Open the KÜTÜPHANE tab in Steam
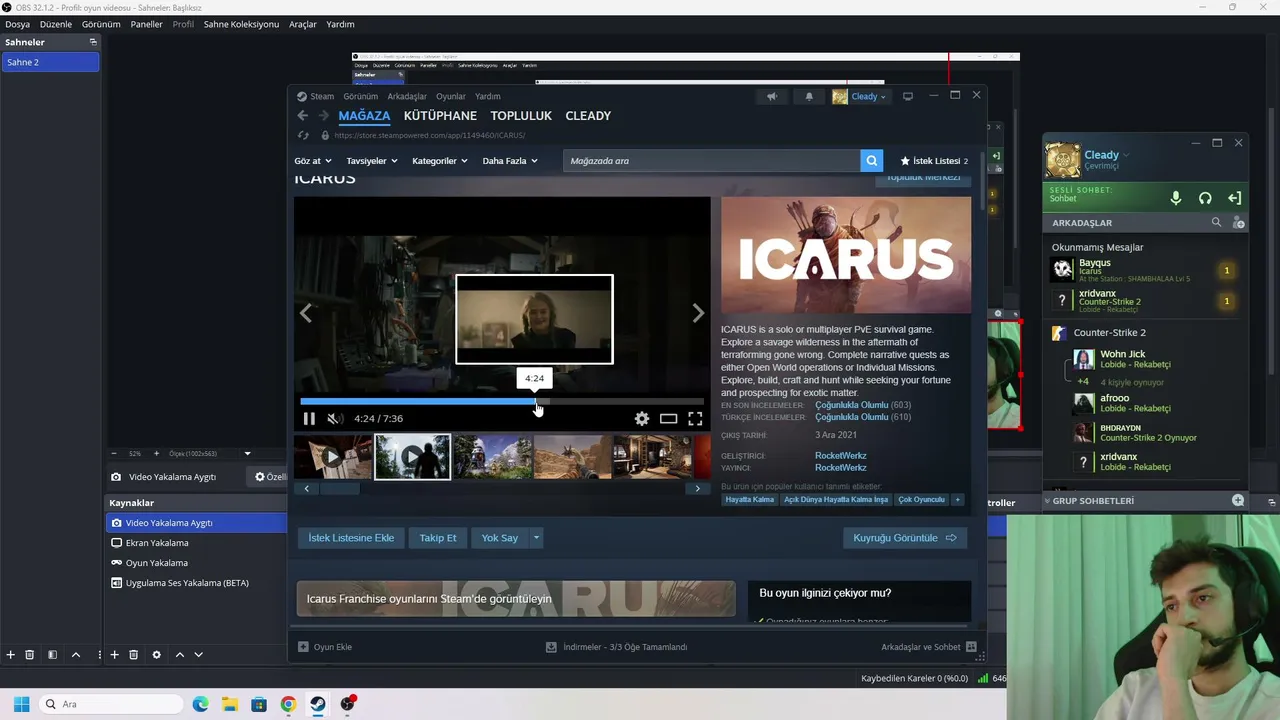The image size is (1280, 720). click(x=440, y=116)
